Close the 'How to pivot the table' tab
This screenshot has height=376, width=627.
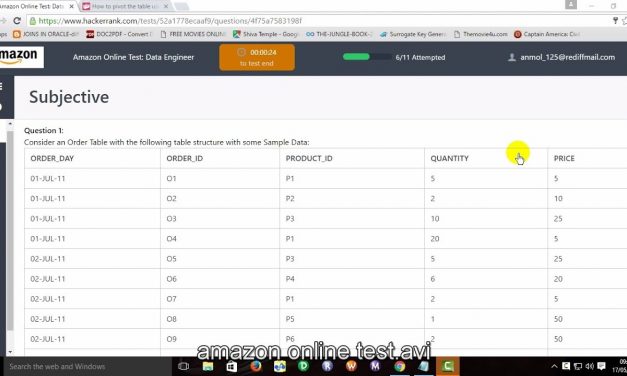[166, 6]
